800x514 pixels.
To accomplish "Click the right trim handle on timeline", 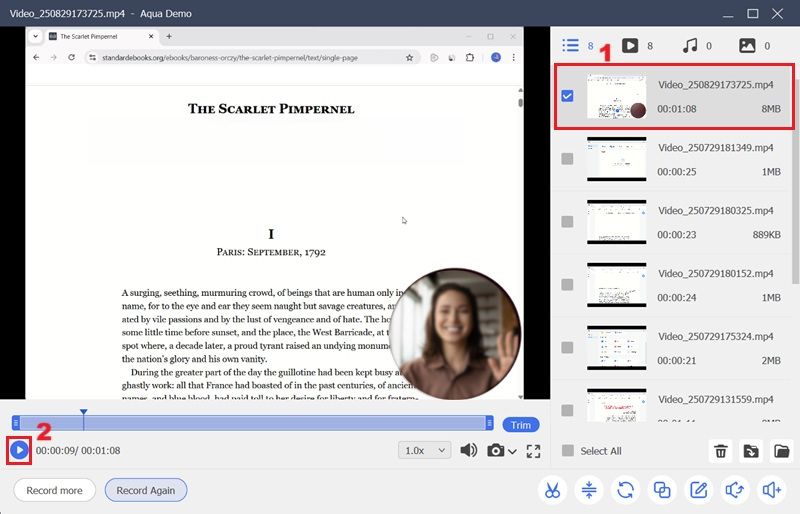I will point(489,423).
